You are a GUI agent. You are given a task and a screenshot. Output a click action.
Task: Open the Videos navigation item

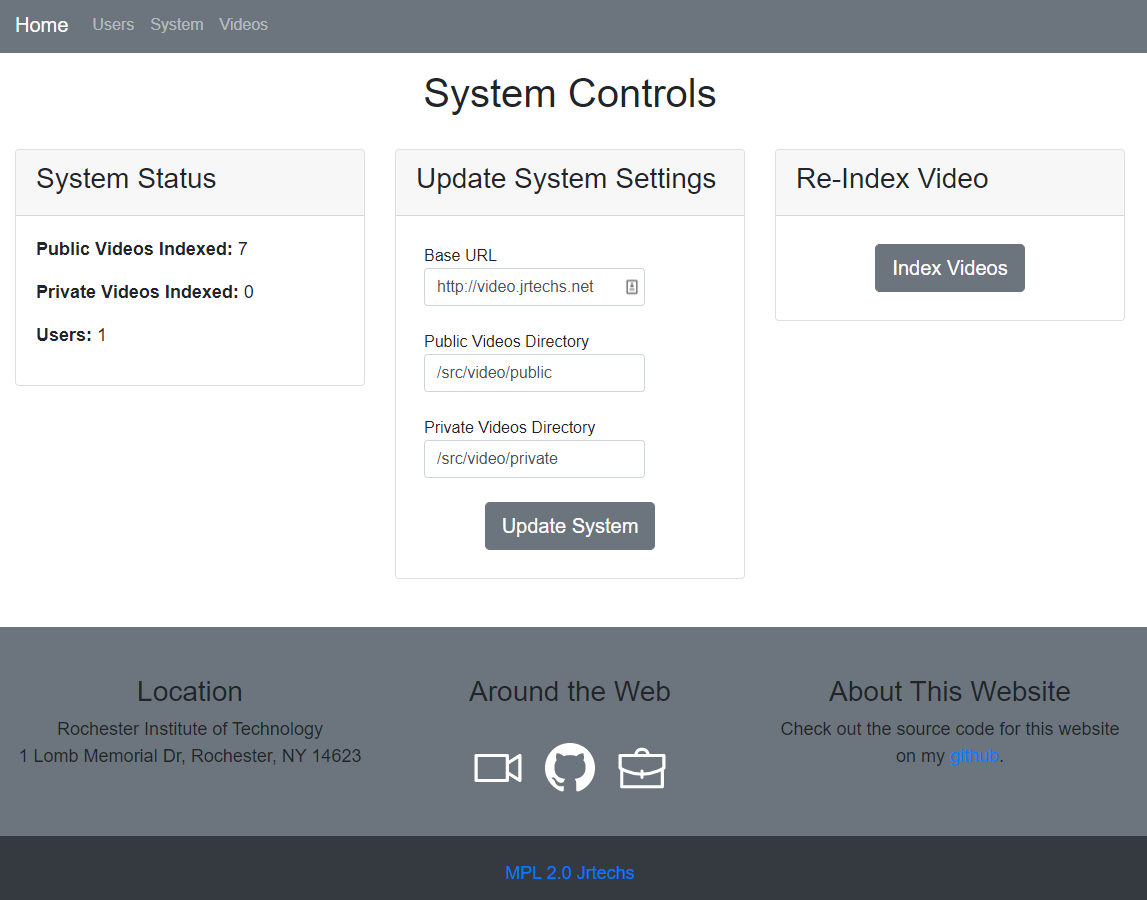(x=243, y=25)
